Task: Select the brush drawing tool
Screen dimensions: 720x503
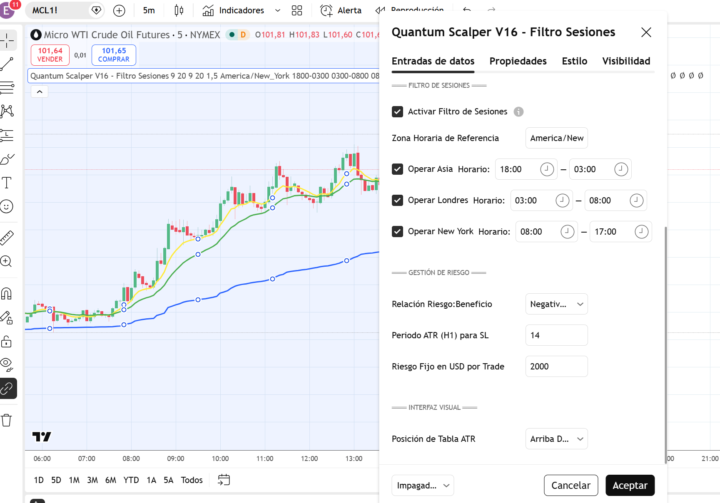Action: pos(7,159)
